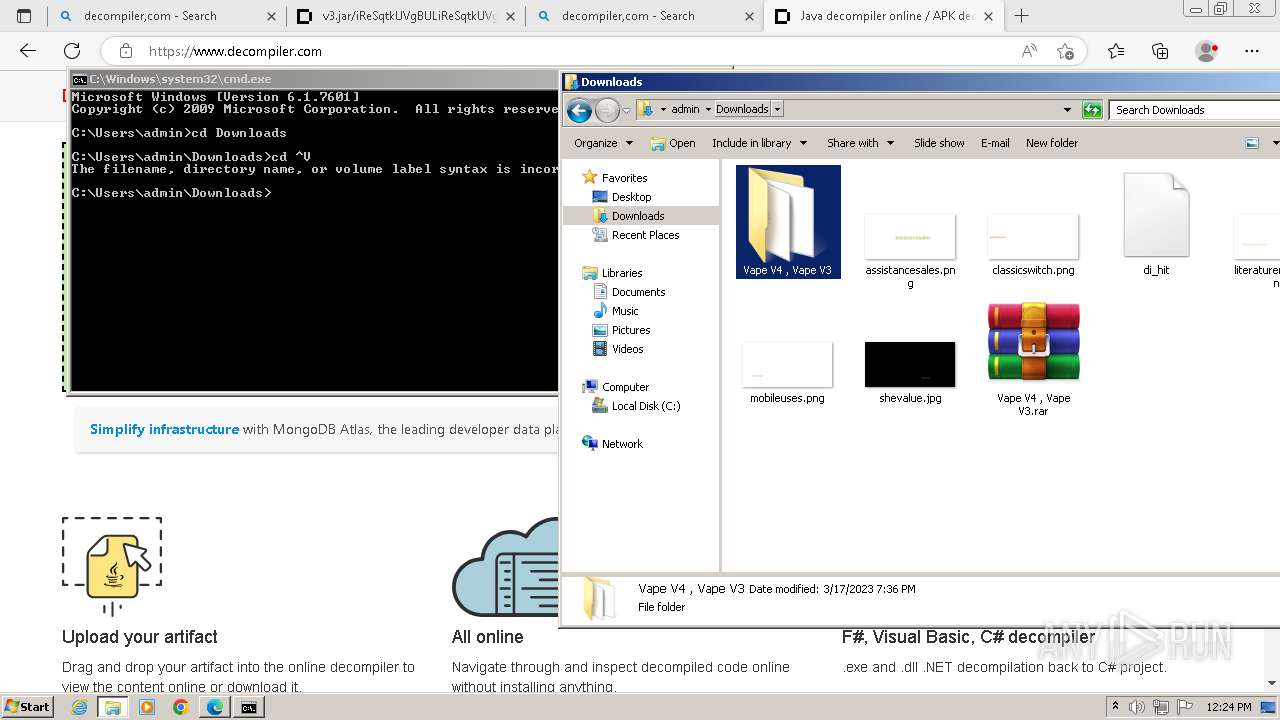Change view using the views icon
This screenshot has width=1280, height=720.
[1251, 143]
